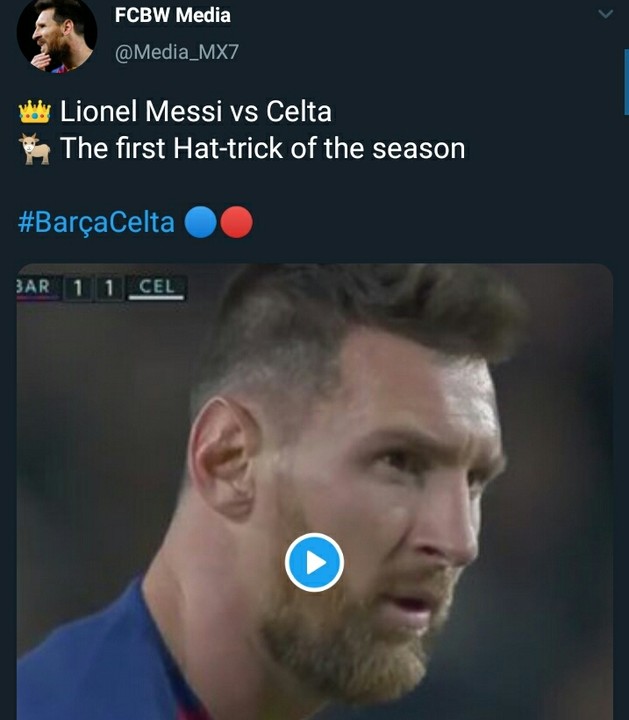Open the FCBW Media profile avatar

coord(57,37)
